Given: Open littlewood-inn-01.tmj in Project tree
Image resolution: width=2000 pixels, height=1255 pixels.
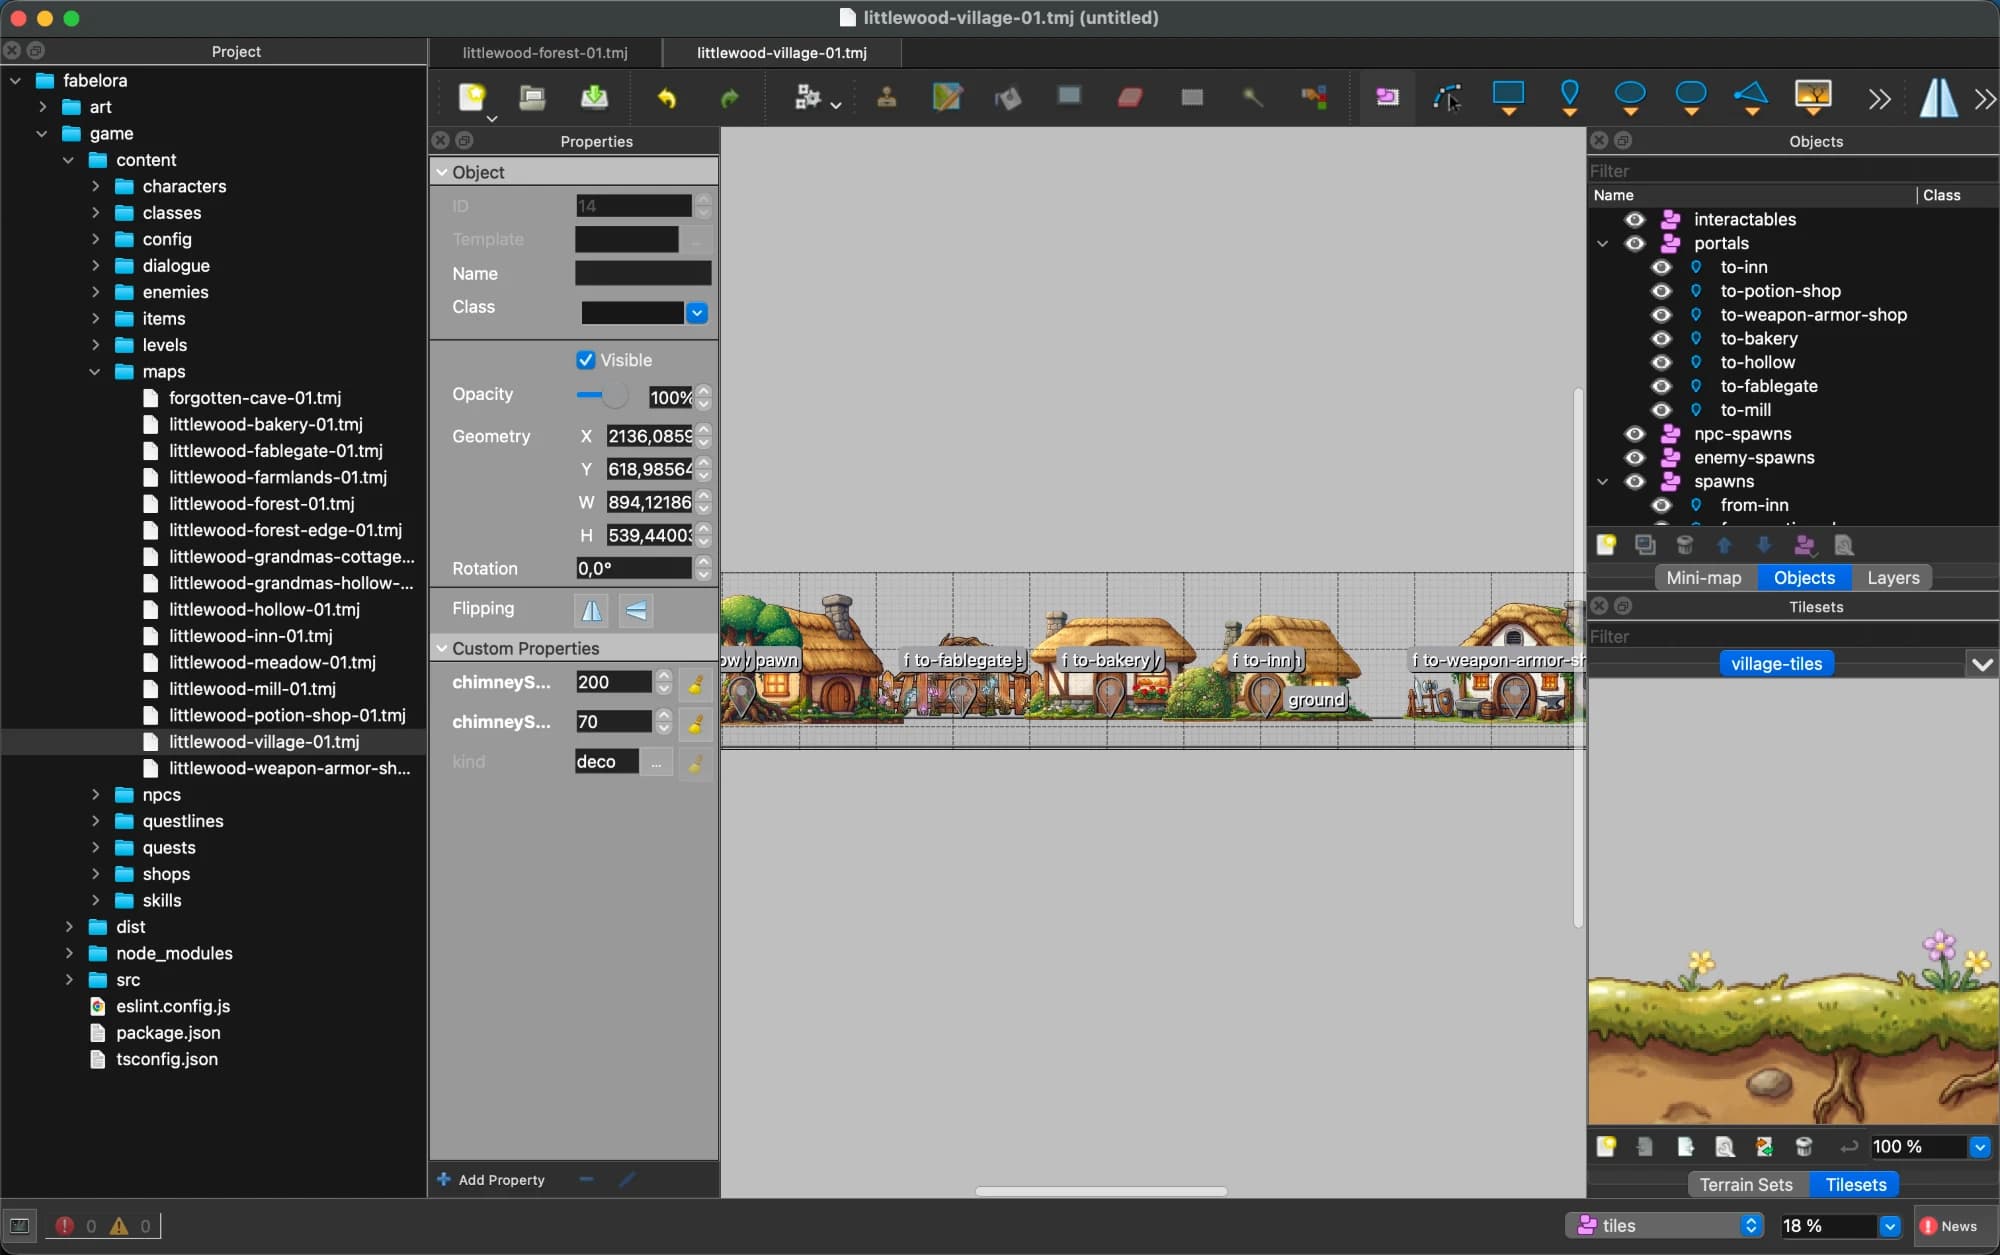Looking at the screenshot, I should [250, 636].
